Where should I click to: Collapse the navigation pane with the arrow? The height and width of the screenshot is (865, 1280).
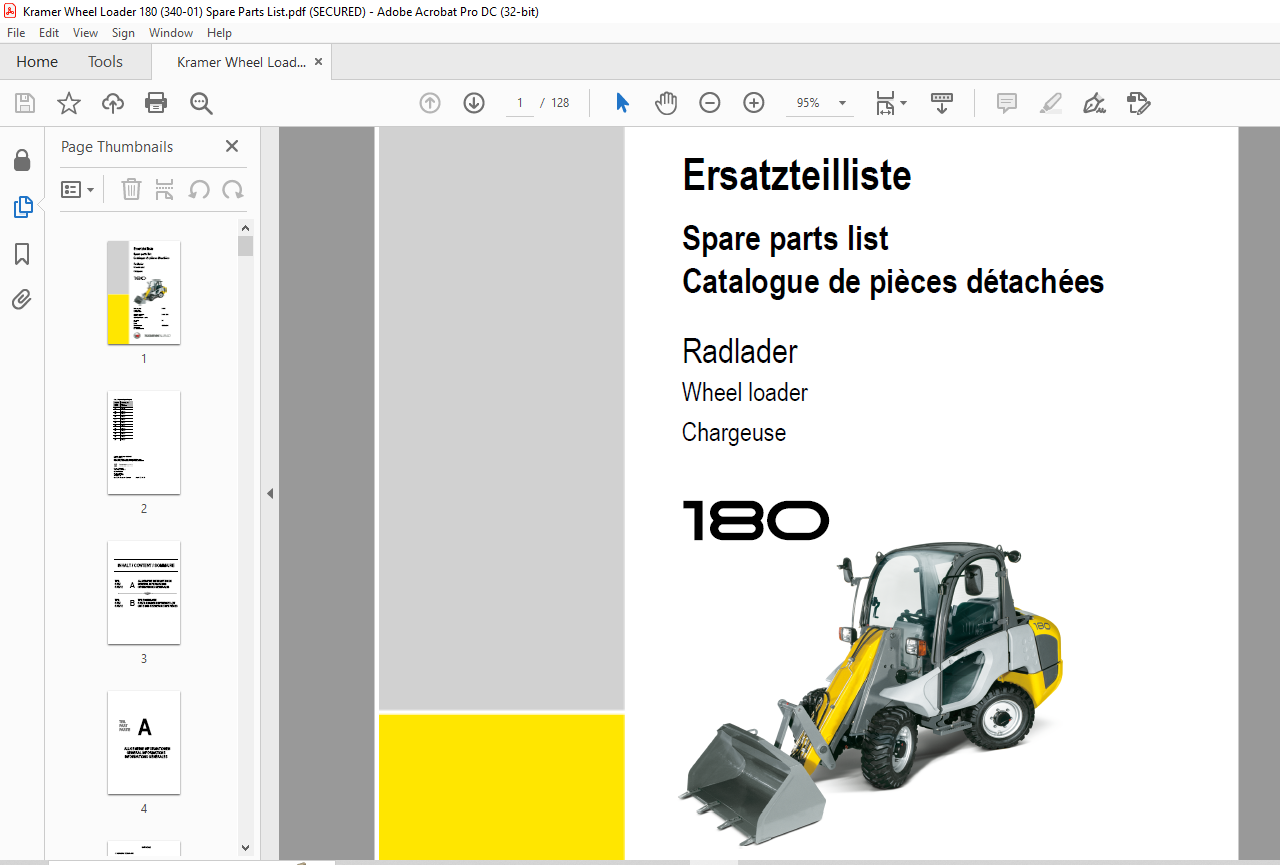(x=269, y=493)
